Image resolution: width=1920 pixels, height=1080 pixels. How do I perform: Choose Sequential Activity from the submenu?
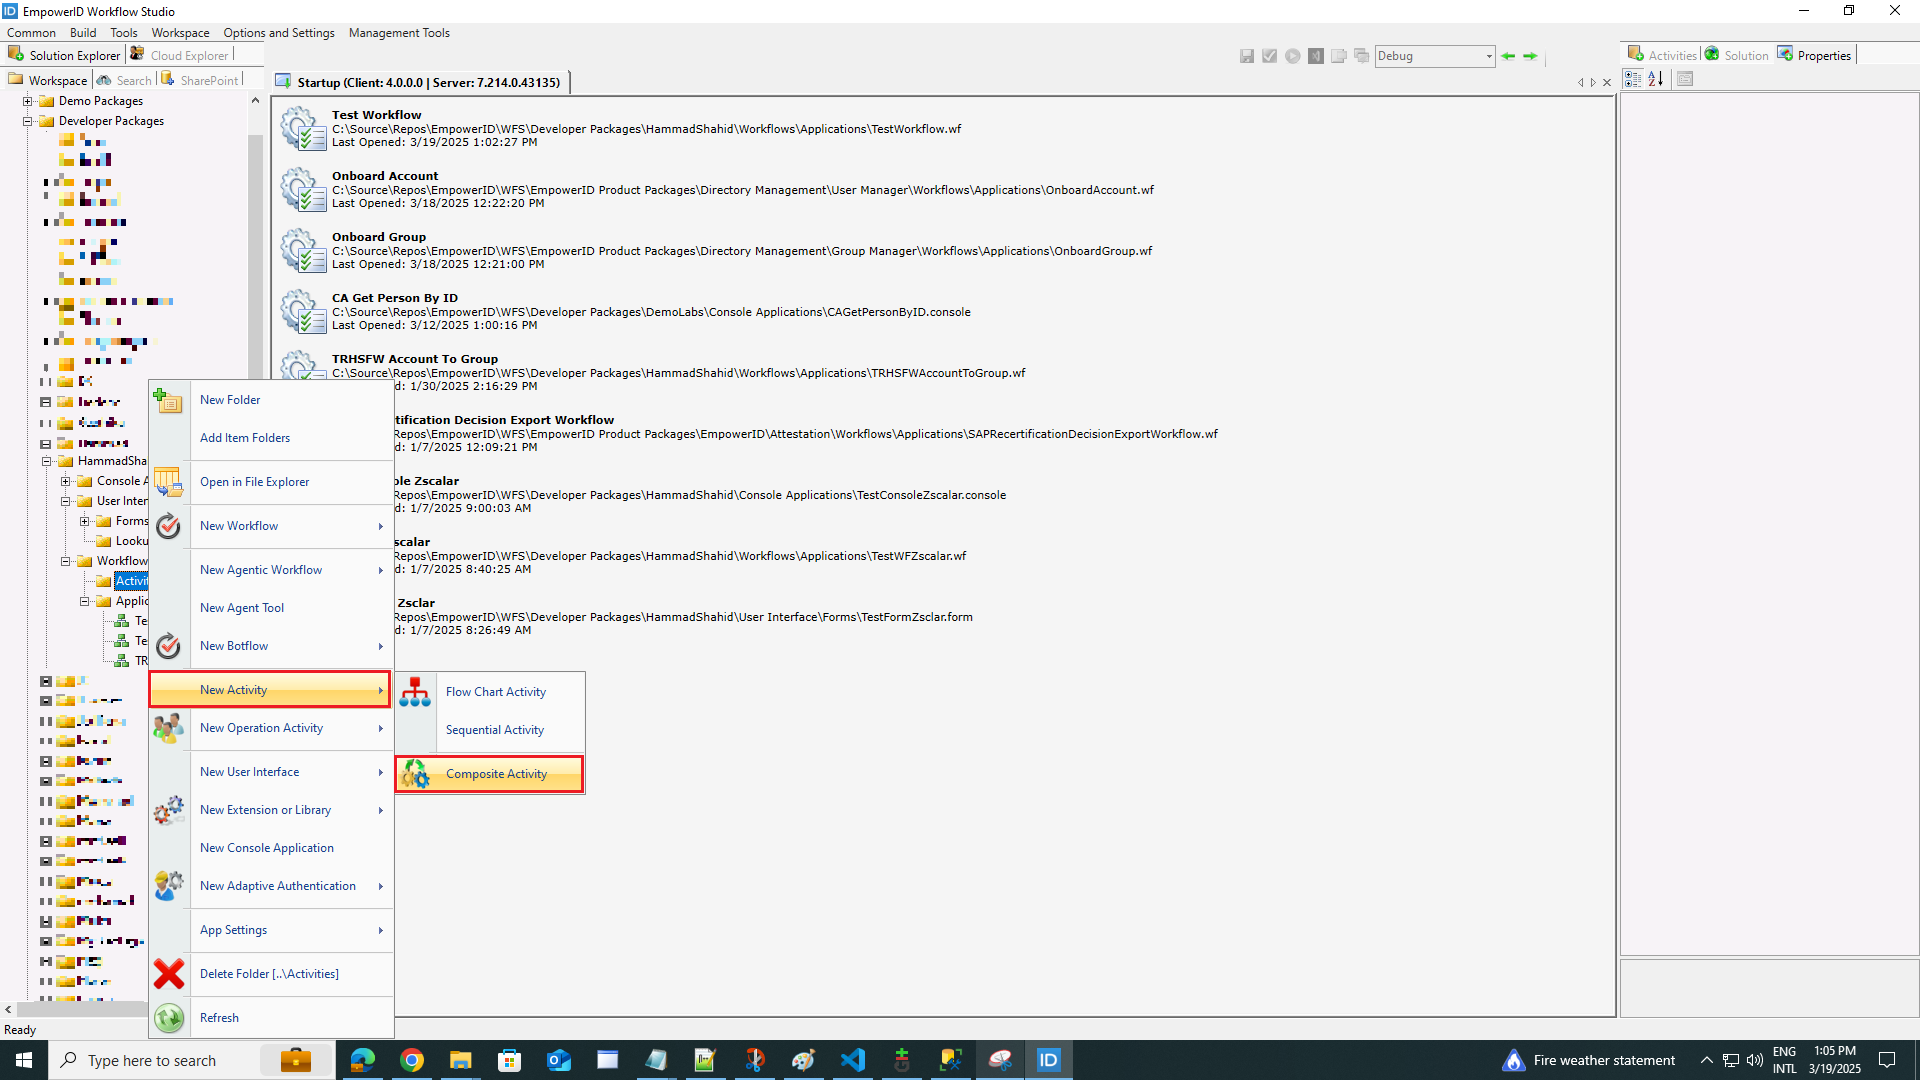click(x=494, y=730)
